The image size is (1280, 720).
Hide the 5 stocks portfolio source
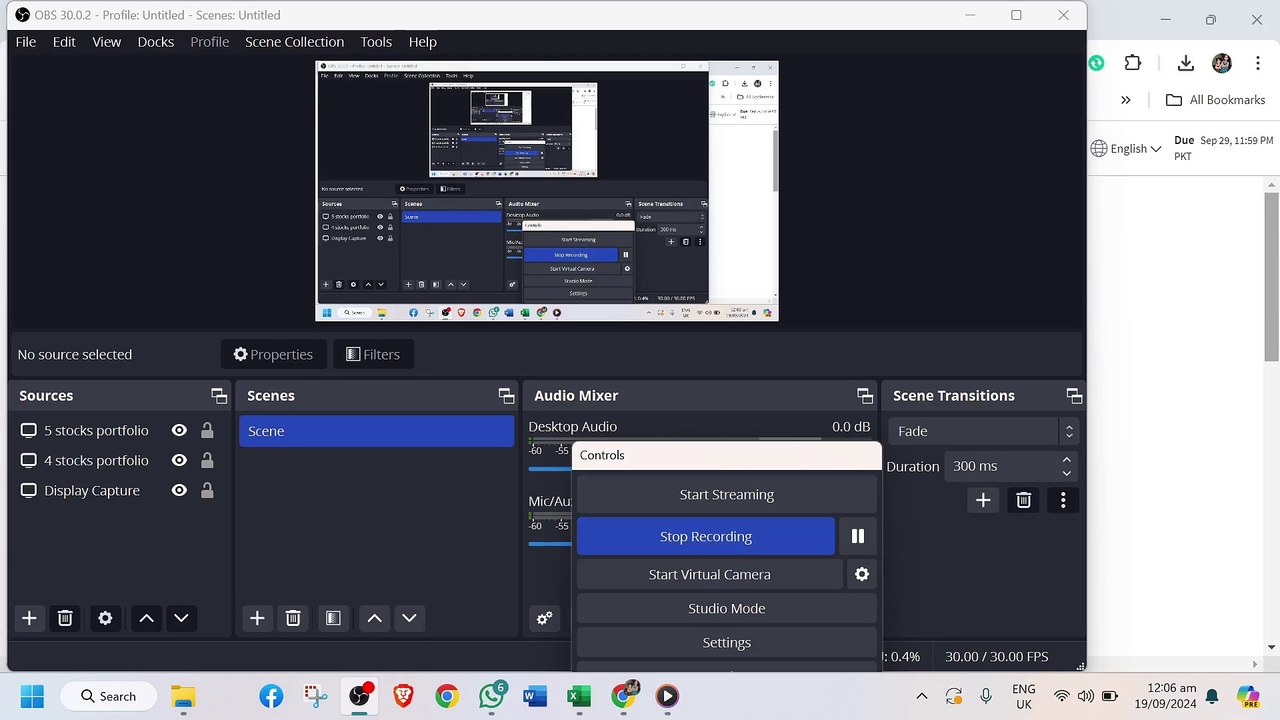(x=179, y=431)
